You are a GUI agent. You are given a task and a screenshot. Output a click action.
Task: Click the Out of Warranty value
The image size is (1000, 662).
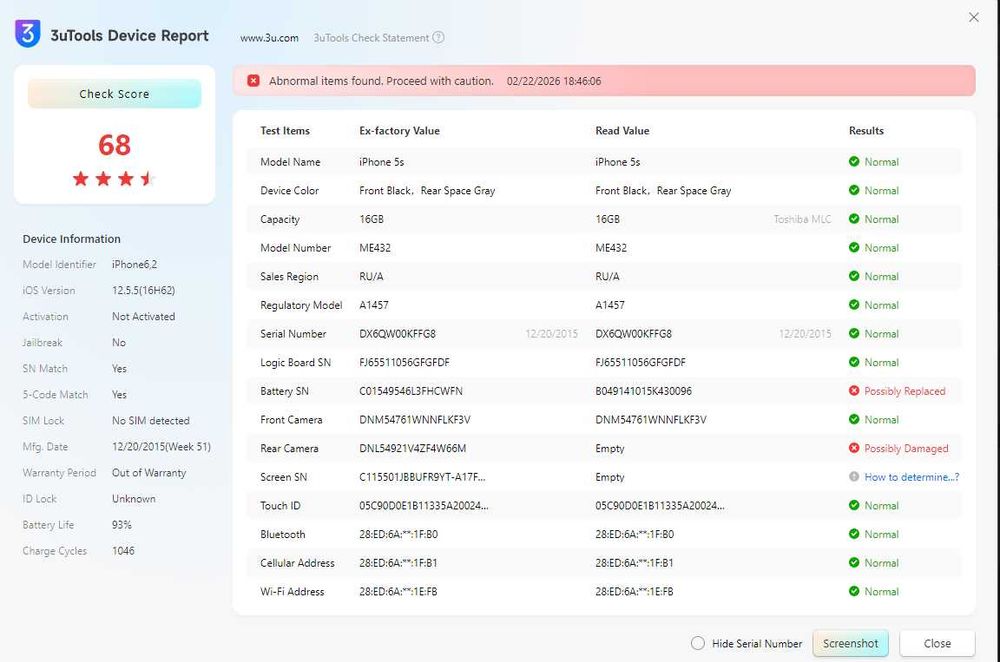click(149, 473)
